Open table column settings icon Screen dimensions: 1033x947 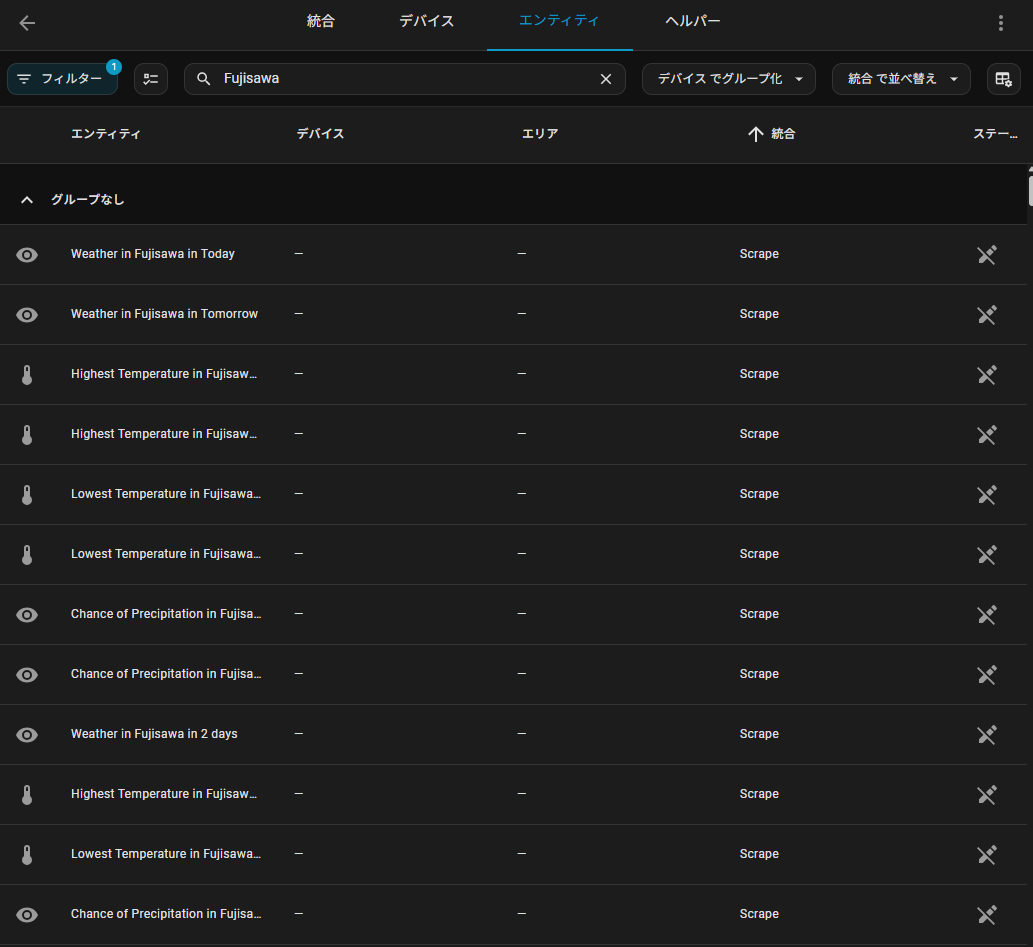click(1003, 79)
